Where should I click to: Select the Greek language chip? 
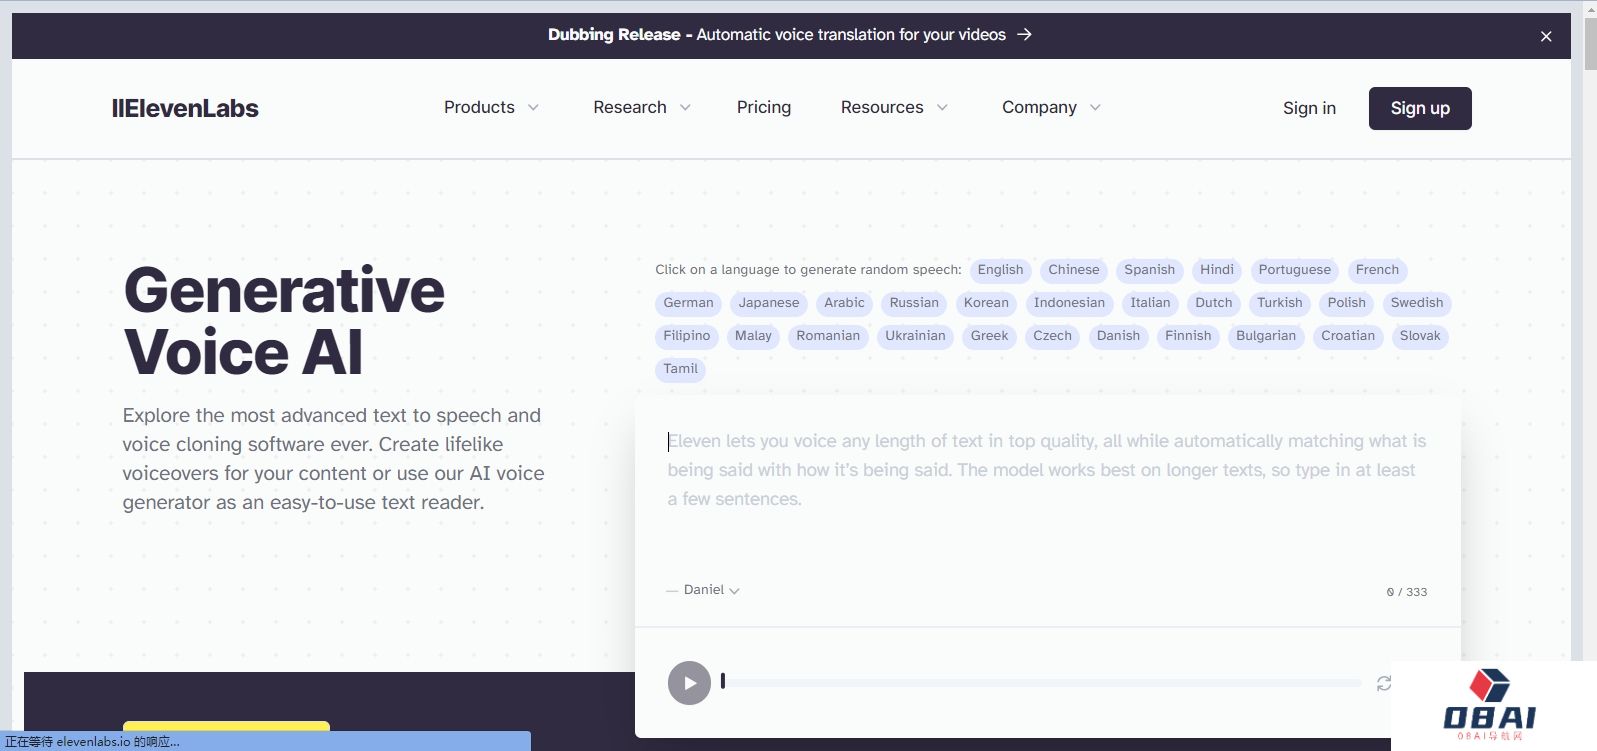pos(989,336)
